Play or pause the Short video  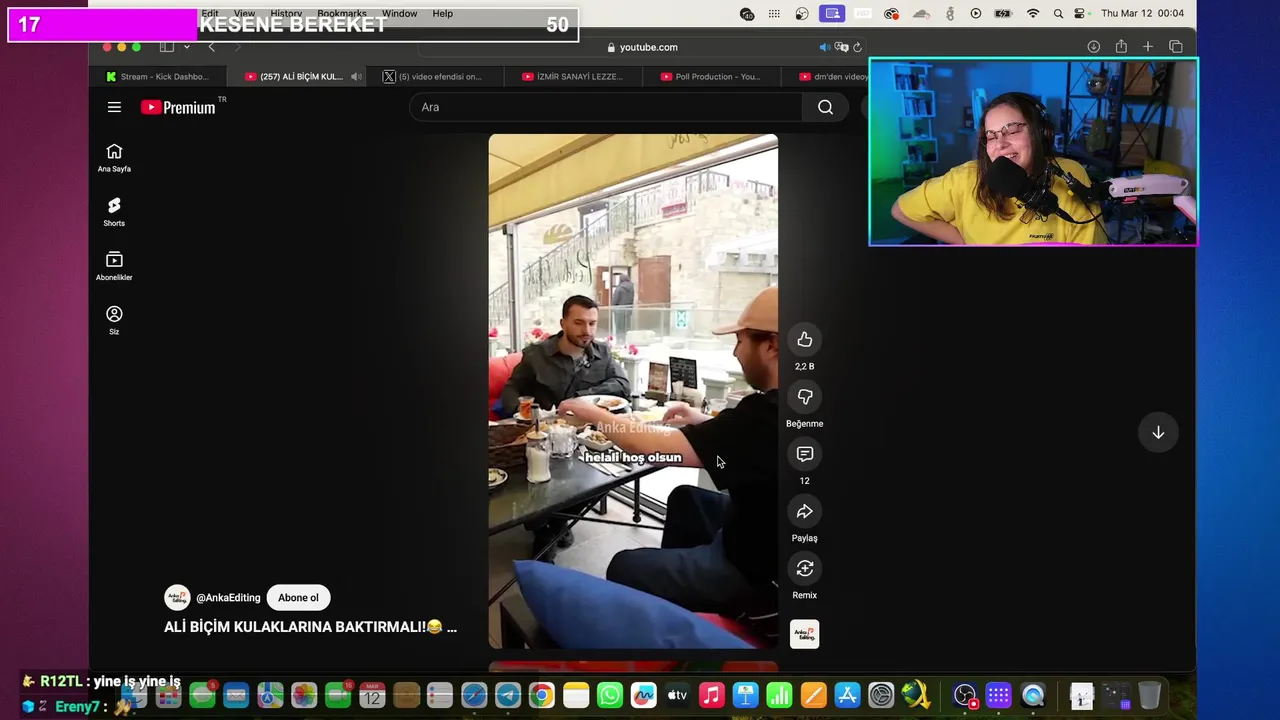[x=633, y=391]
